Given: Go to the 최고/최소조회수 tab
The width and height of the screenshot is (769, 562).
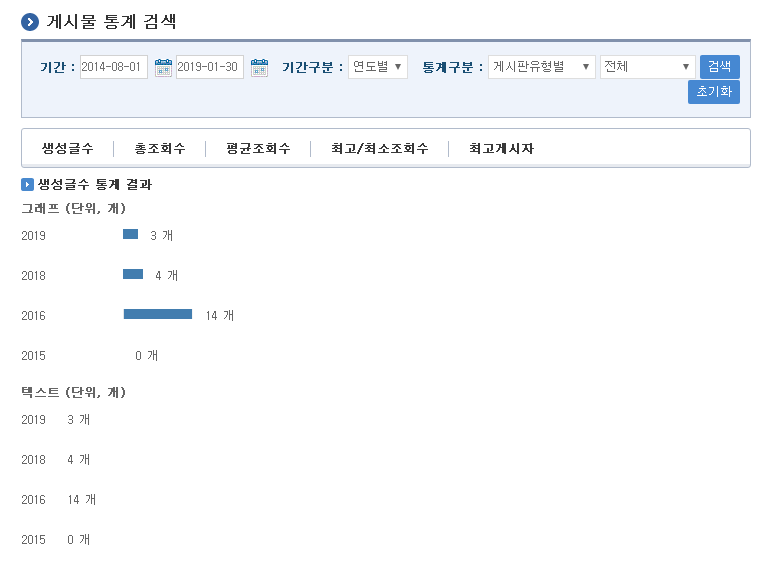Looking at the screenshot, I should coord(379,148).
